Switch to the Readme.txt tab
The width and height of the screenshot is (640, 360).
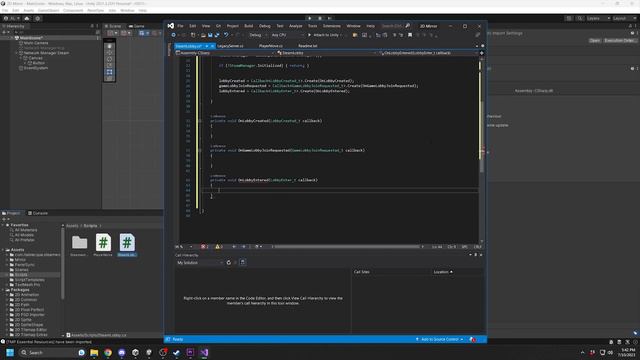[x=307, y=46]
